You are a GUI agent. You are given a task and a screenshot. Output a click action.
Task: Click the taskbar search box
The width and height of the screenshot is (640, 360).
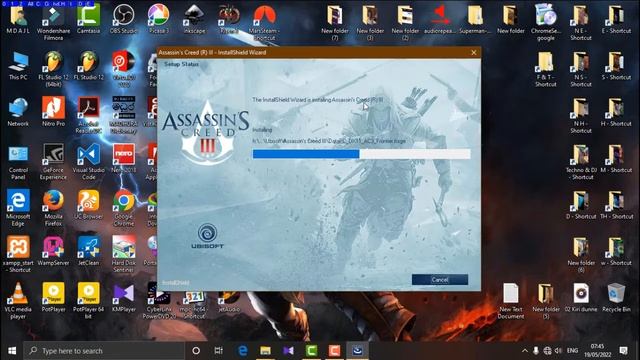[x=104, y=351]
